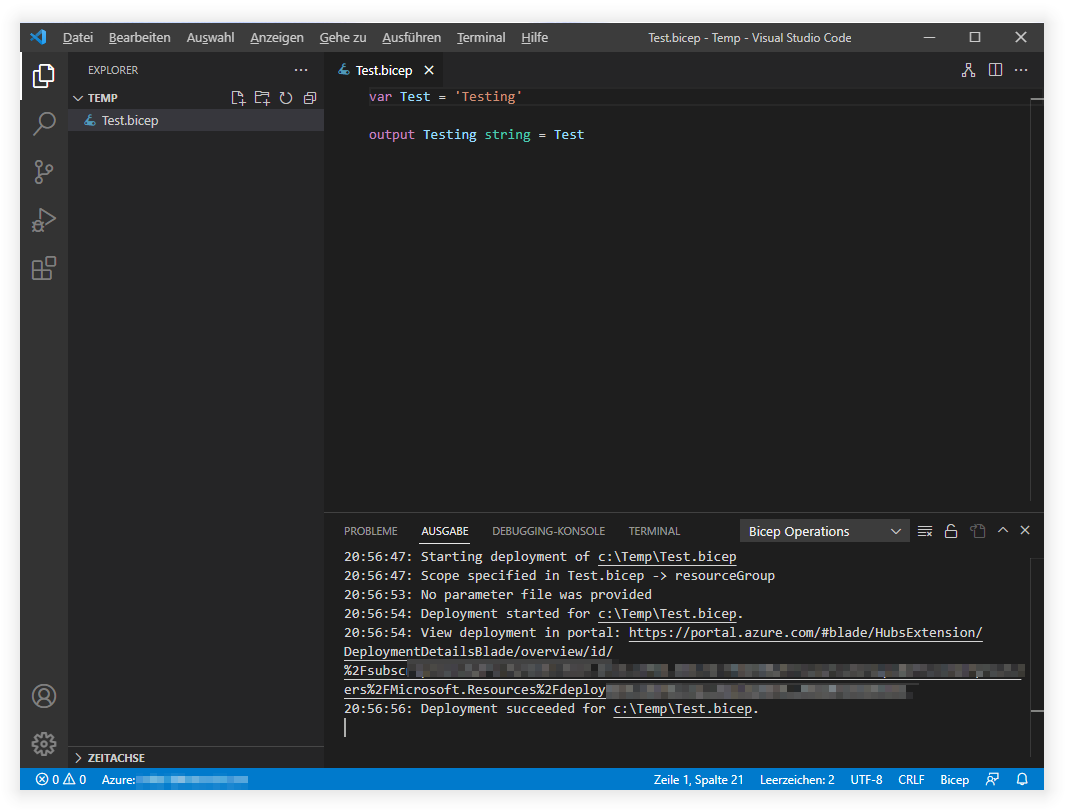Toggle scroll lock in the output panel

(951, 531)
